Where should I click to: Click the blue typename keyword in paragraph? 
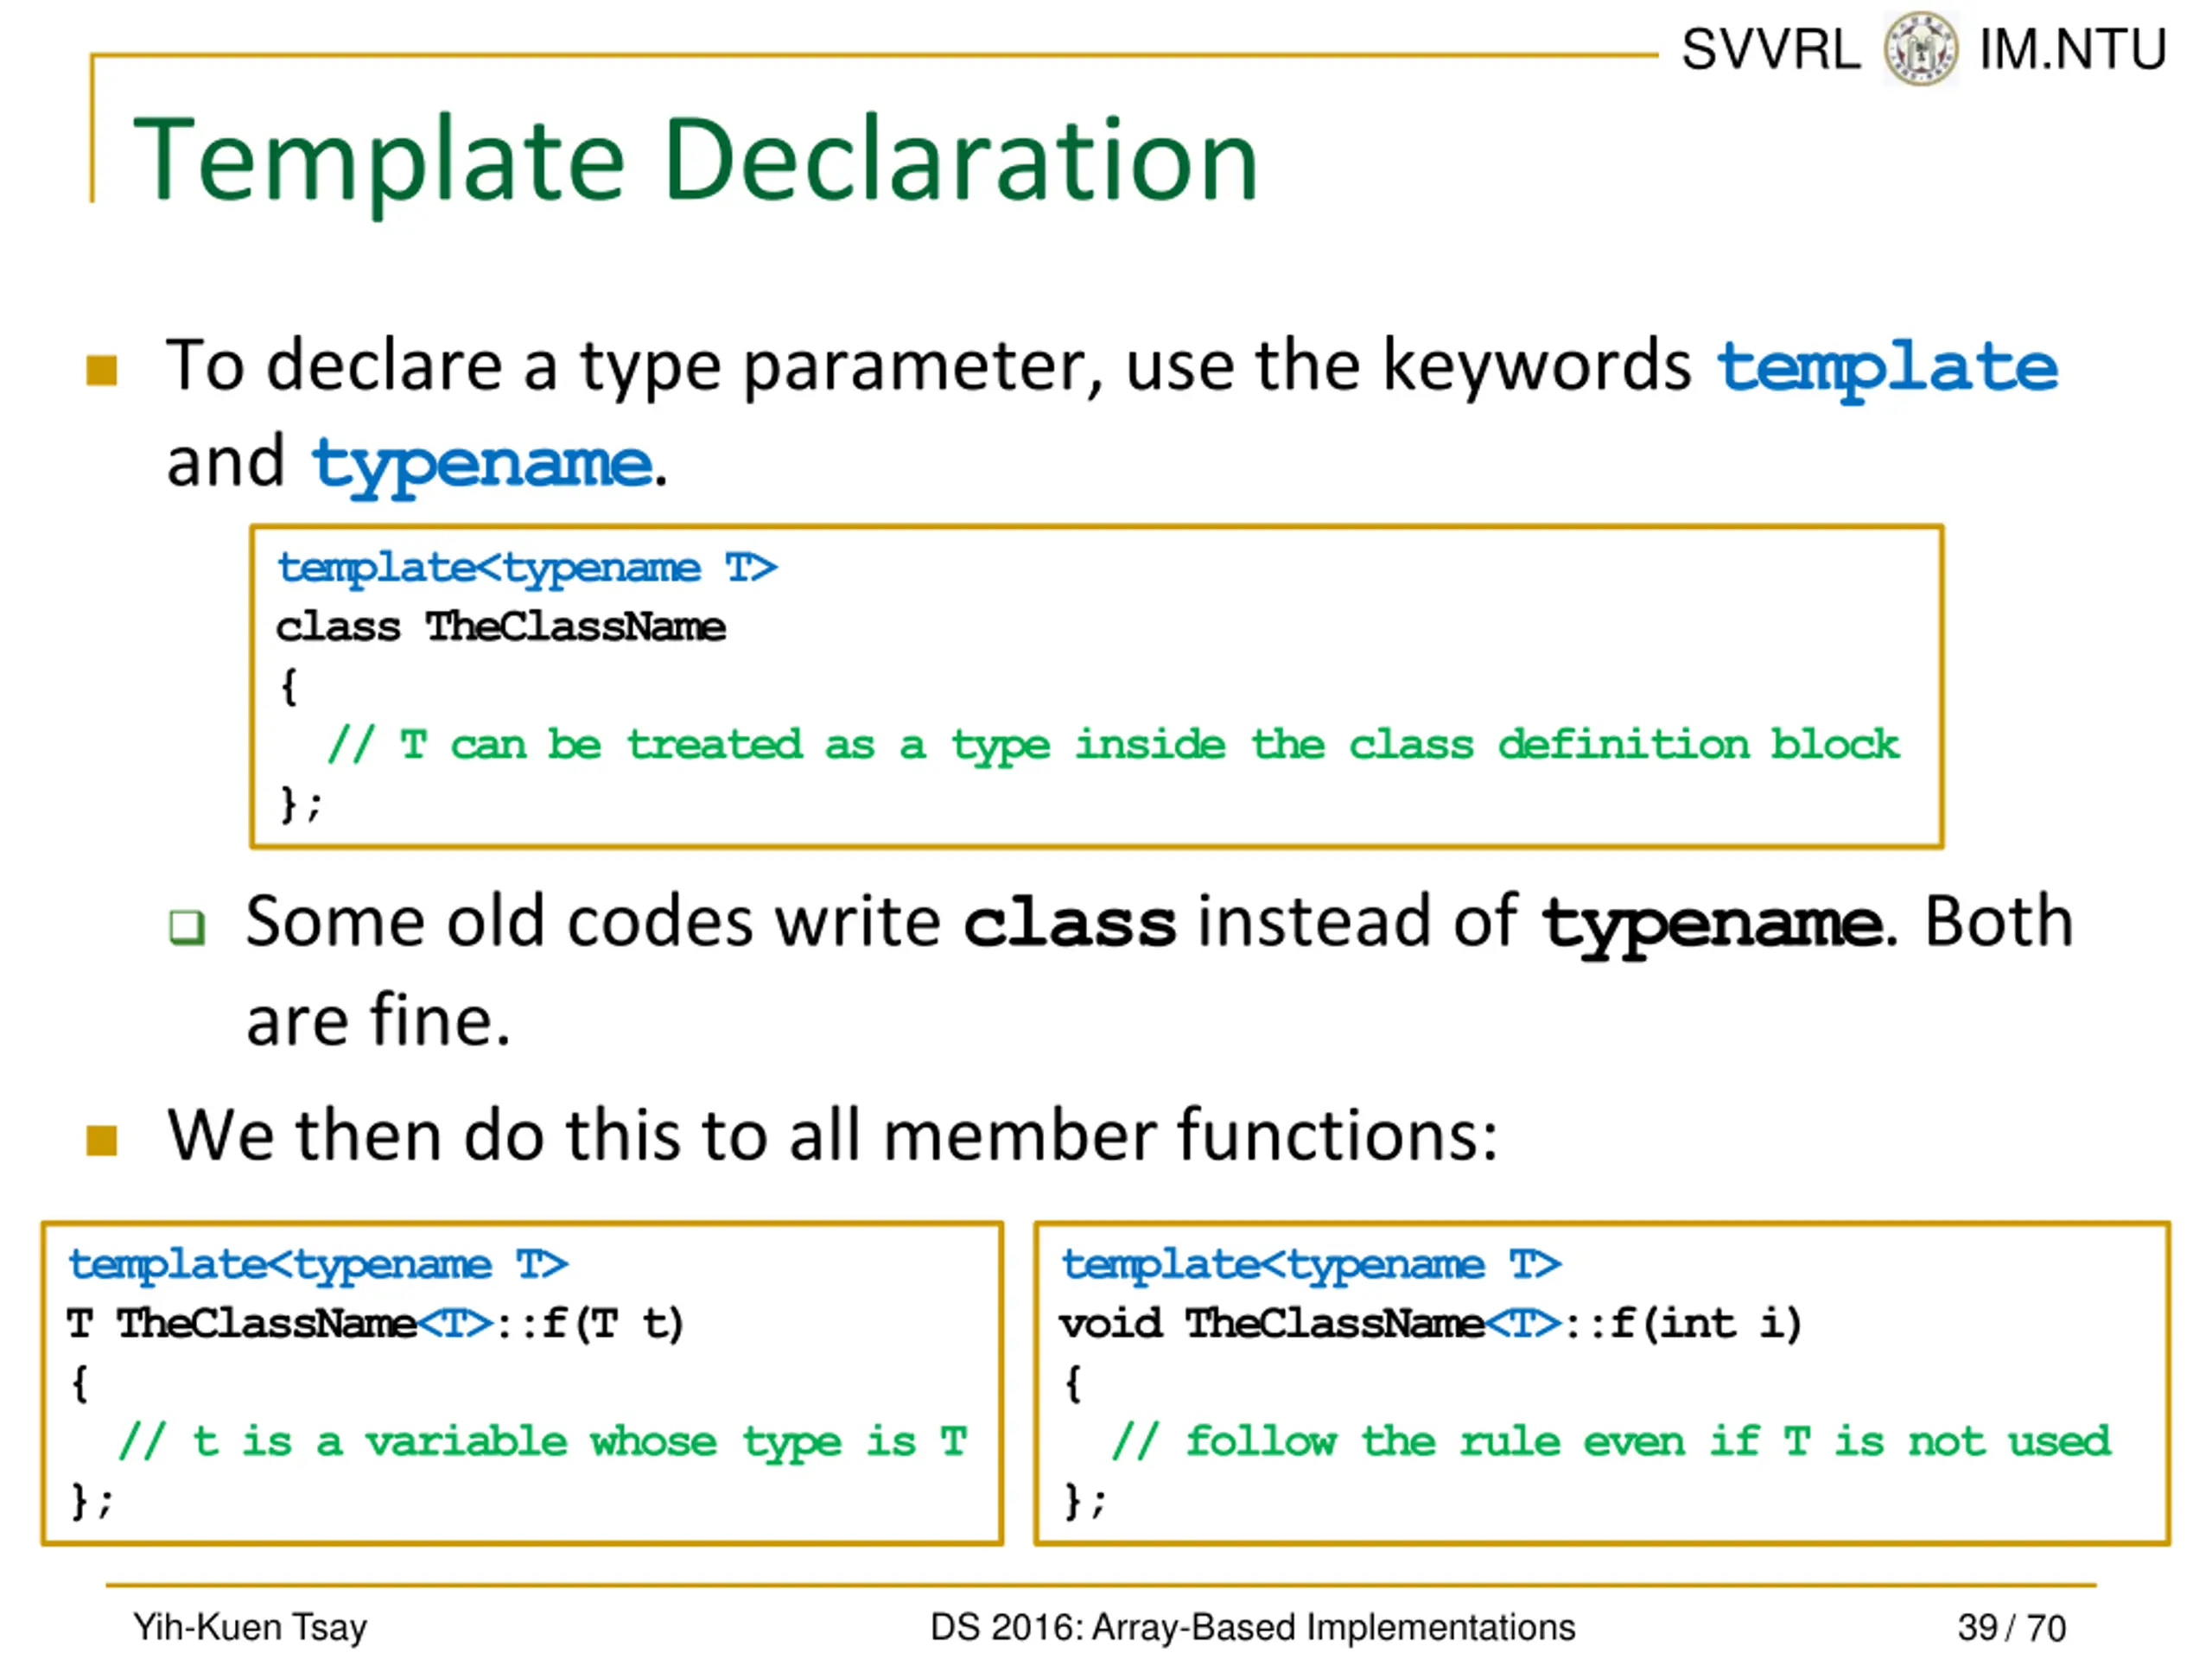(x=481, y=467)
